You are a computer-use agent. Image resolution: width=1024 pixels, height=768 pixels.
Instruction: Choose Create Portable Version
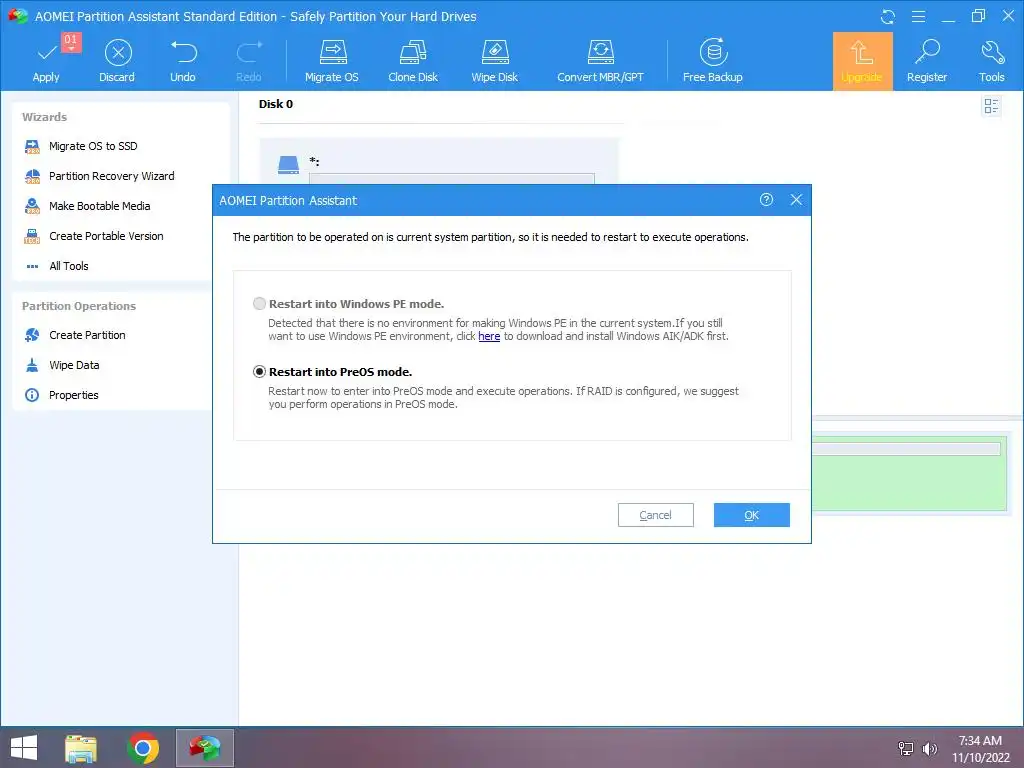[94, 236]
